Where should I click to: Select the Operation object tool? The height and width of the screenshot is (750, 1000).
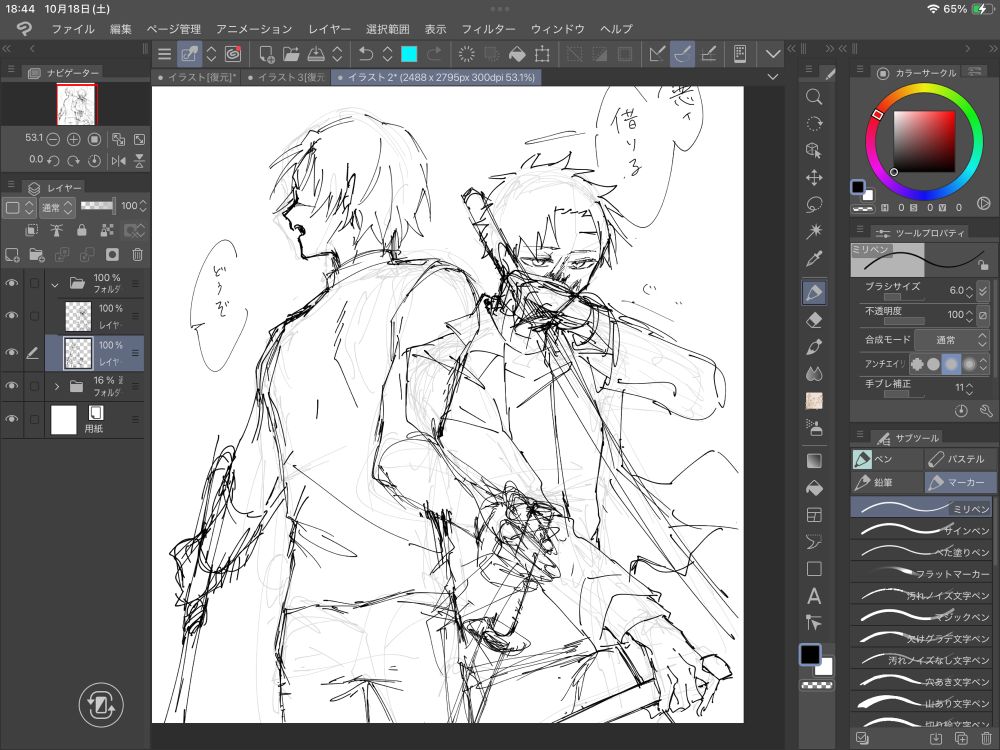click(x=814, y=150)
